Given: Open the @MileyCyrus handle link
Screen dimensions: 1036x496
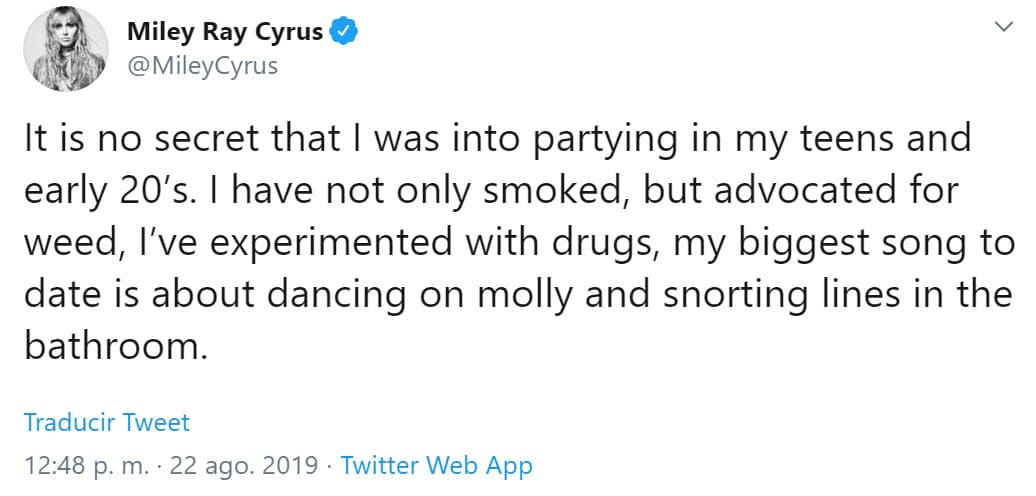Looking at the screenshot, I should coord(202,66).
